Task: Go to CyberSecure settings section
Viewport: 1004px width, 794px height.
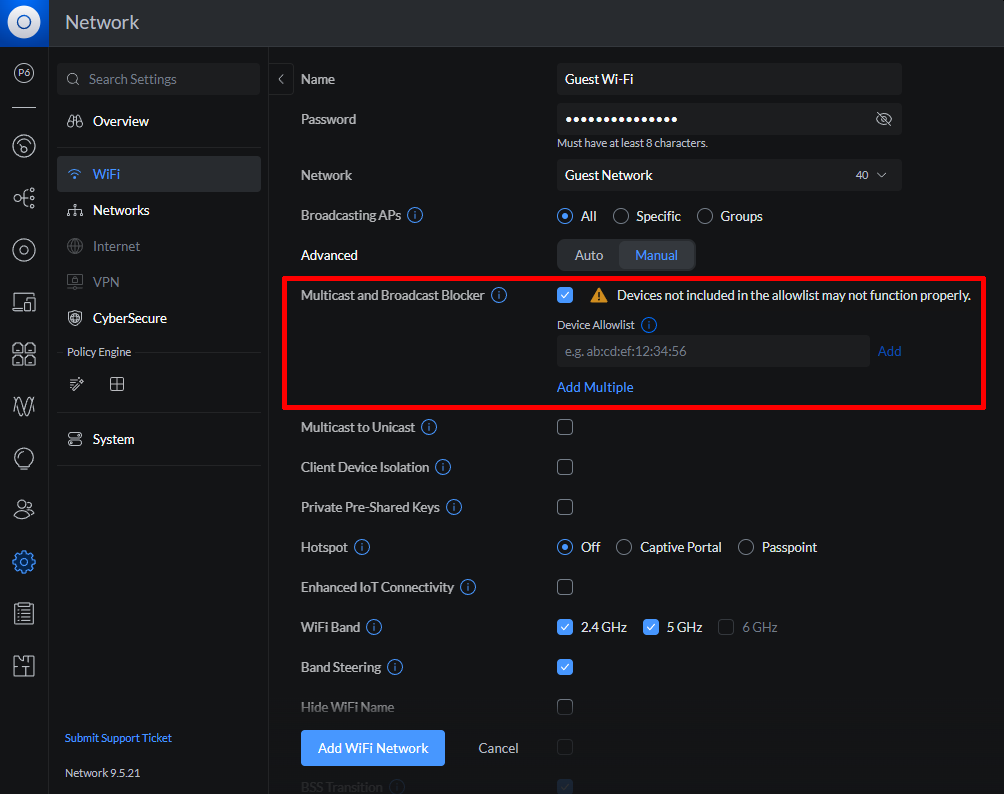Action: (129, 318)
